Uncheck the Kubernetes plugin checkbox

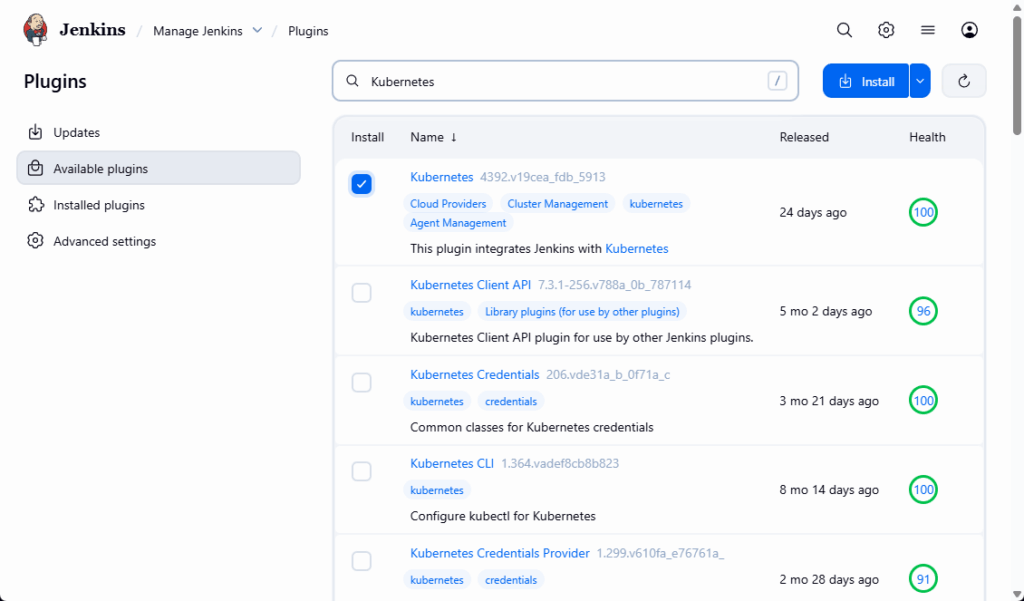362,184
